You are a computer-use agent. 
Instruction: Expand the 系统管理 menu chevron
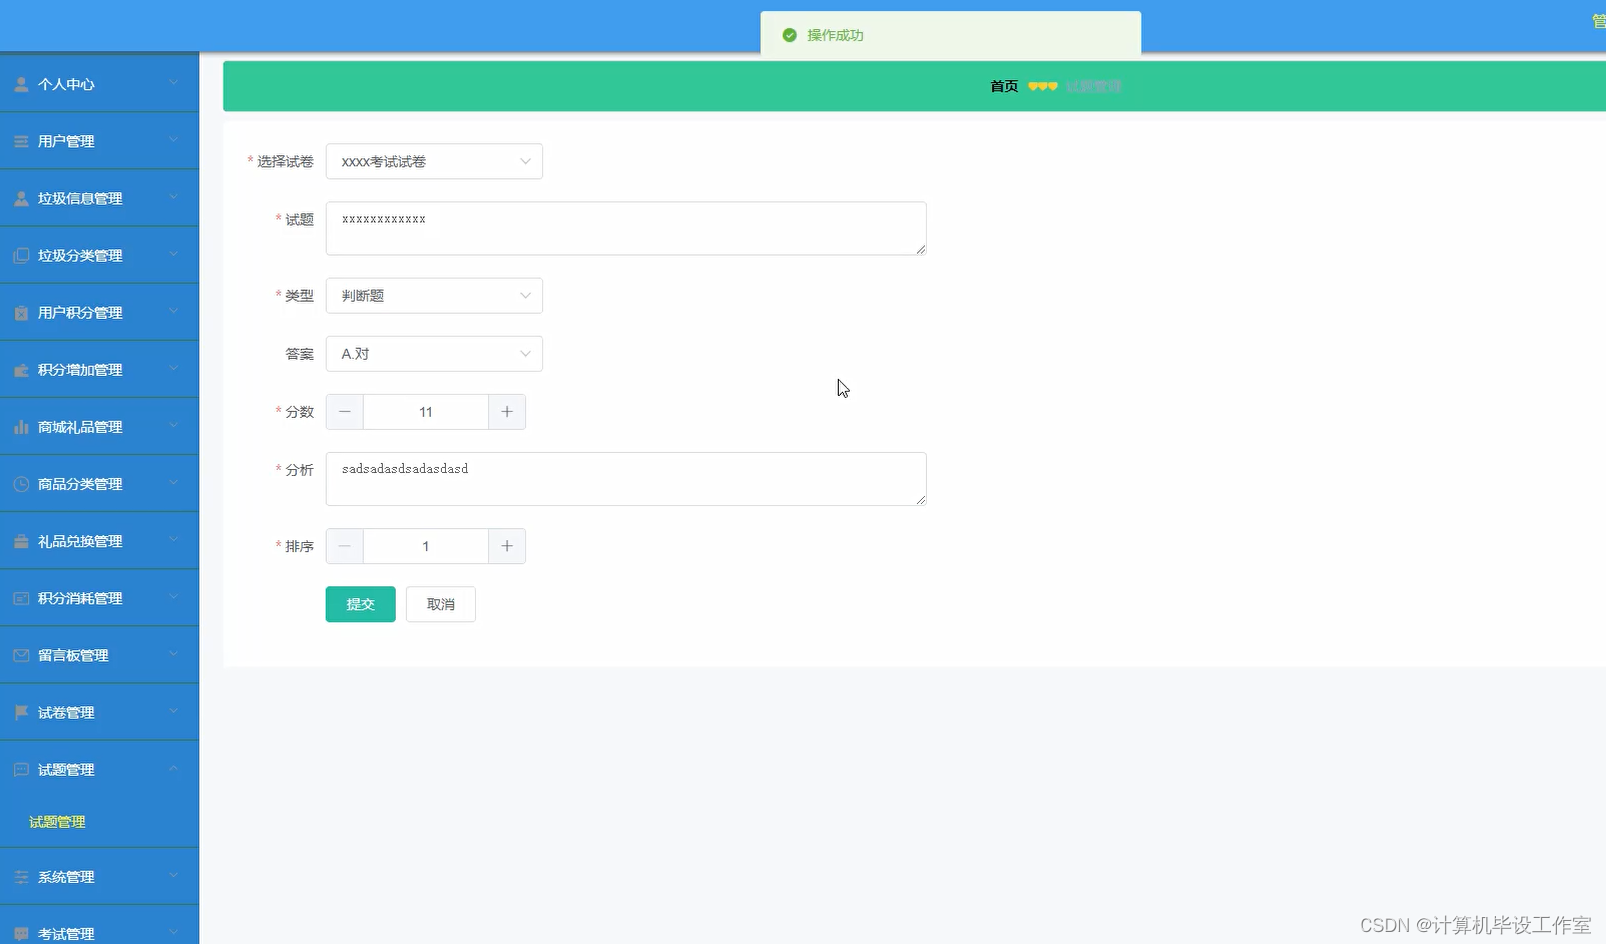[x=173, y=875]
